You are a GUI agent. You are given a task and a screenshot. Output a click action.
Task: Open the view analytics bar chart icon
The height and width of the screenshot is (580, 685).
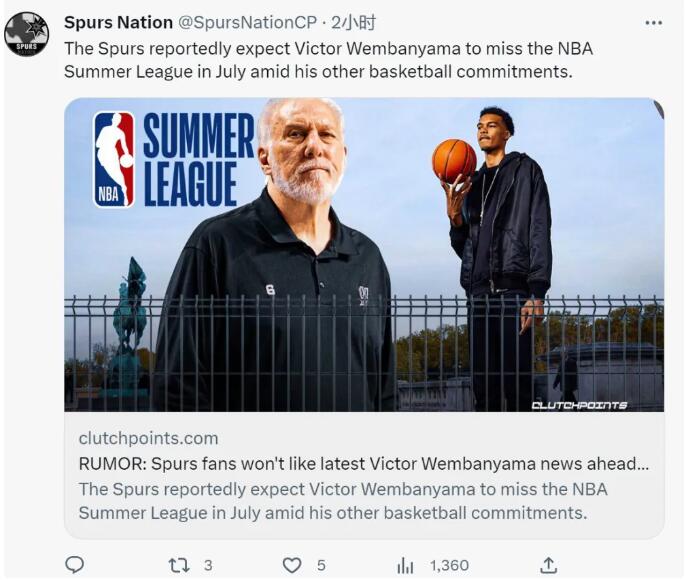[x=405, y=566]
